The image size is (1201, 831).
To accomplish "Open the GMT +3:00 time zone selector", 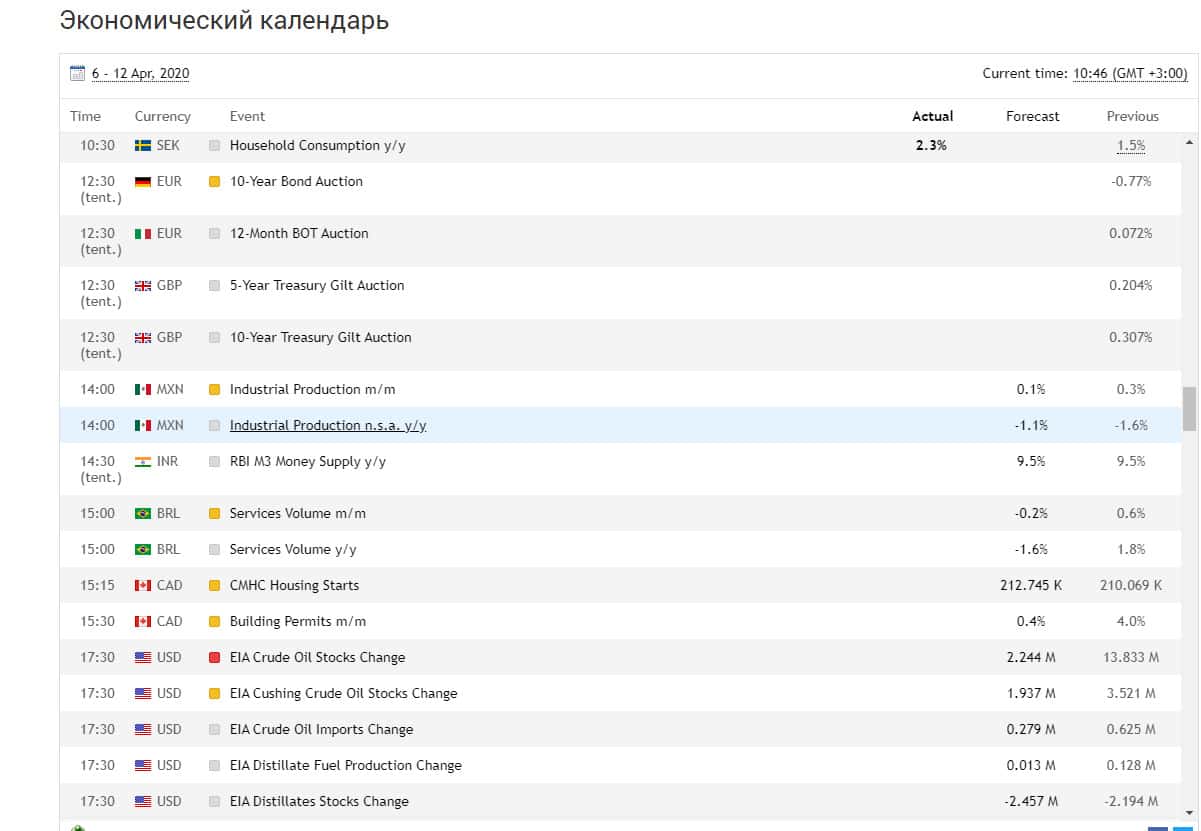I will [1130, 74].
